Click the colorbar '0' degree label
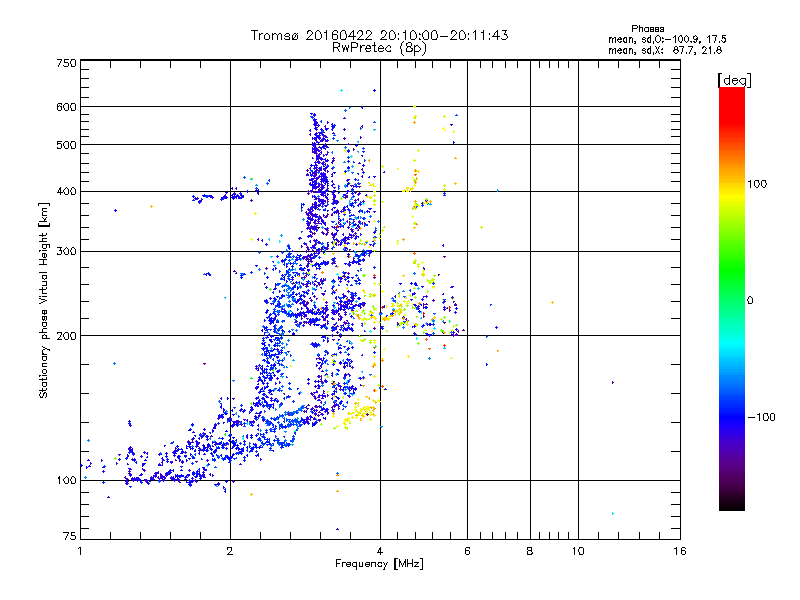Image resolution: width=800 pixels, height=600 pixels. [750, 300]
